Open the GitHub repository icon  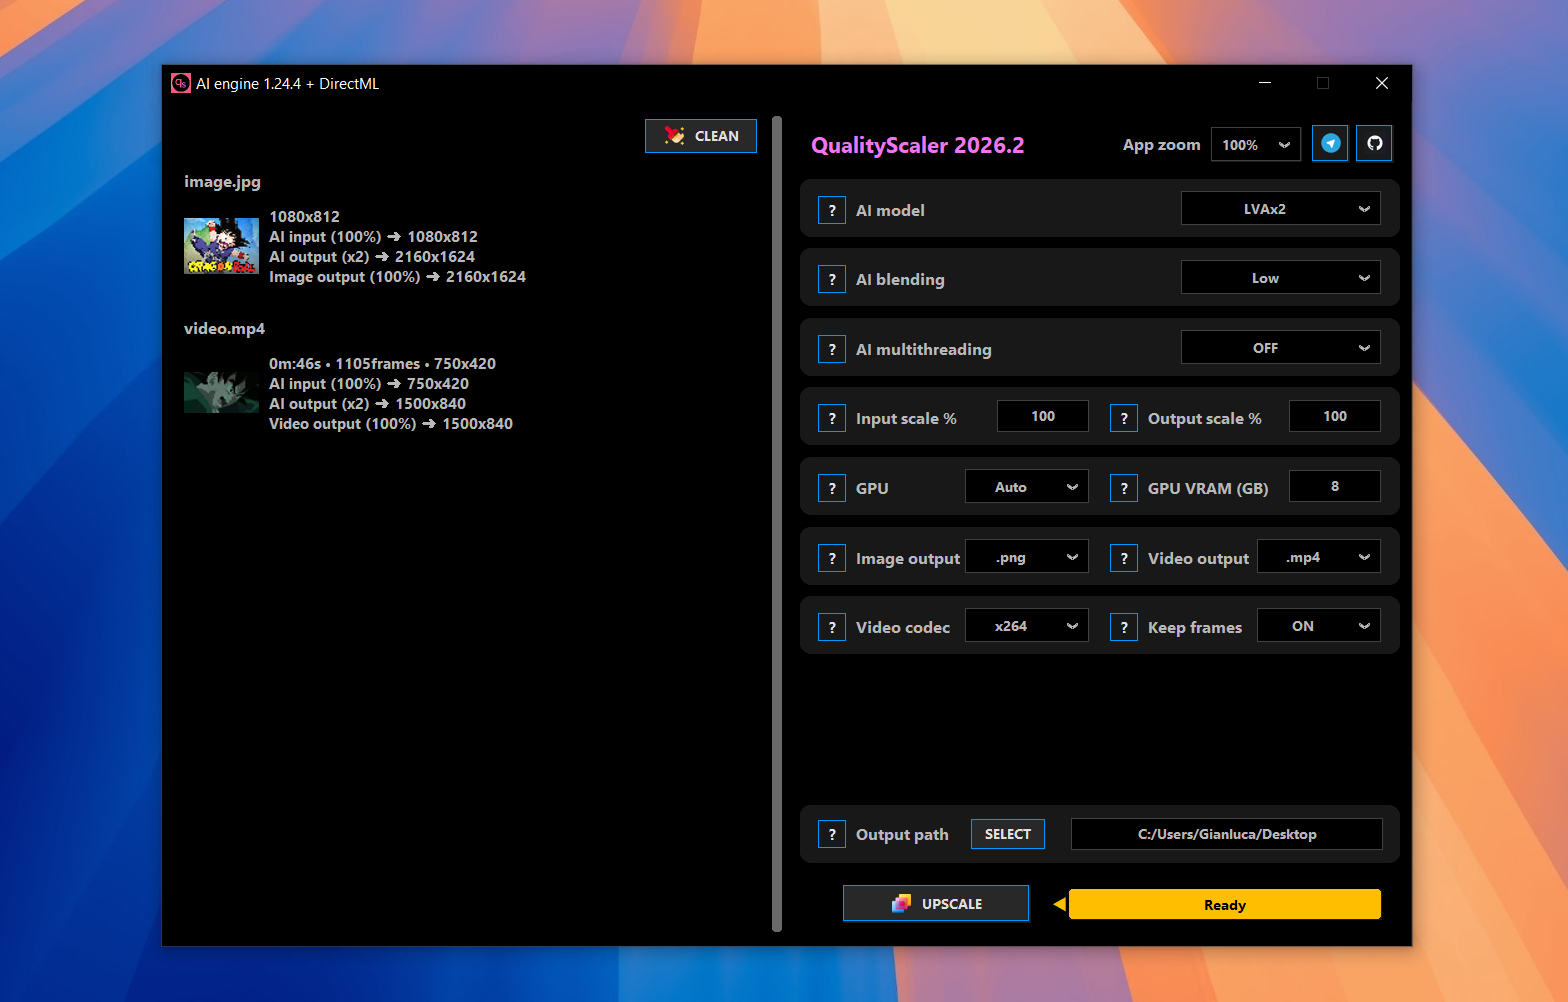(1375, 144)
